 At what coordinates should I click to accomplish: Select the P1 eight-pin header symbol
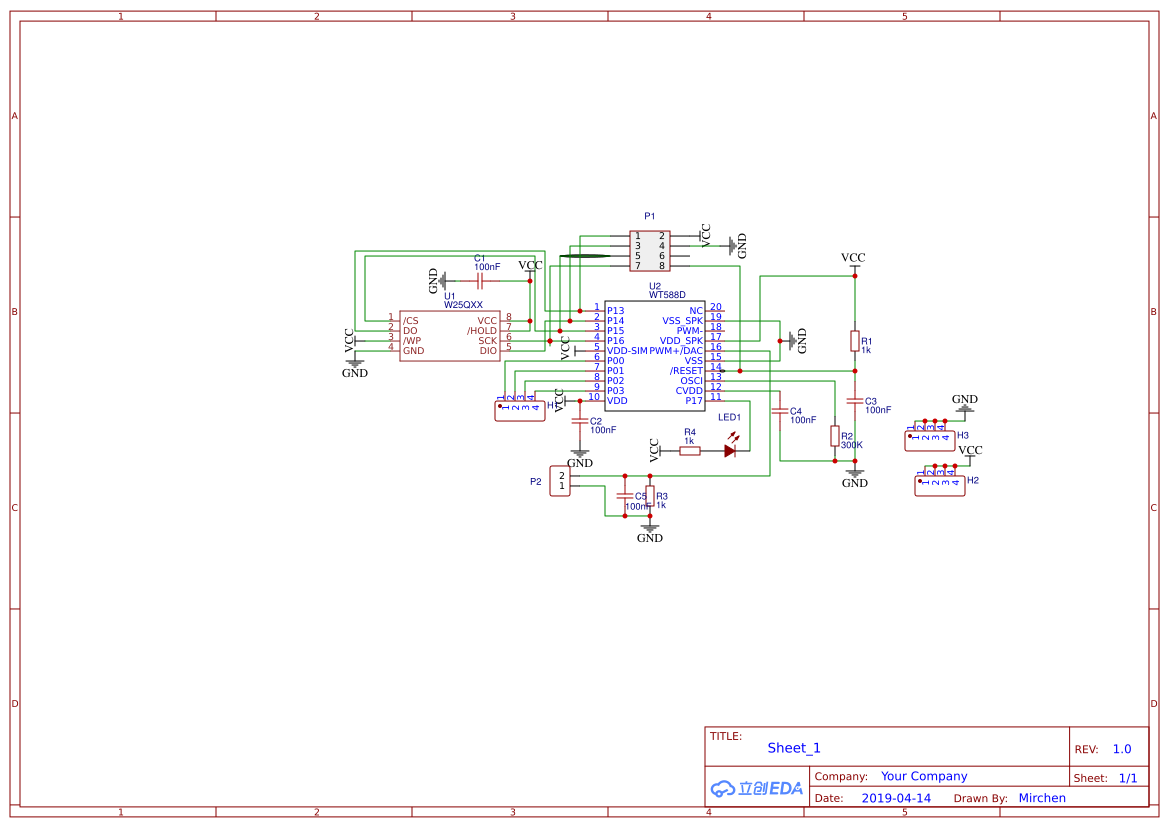coord(649,251)
